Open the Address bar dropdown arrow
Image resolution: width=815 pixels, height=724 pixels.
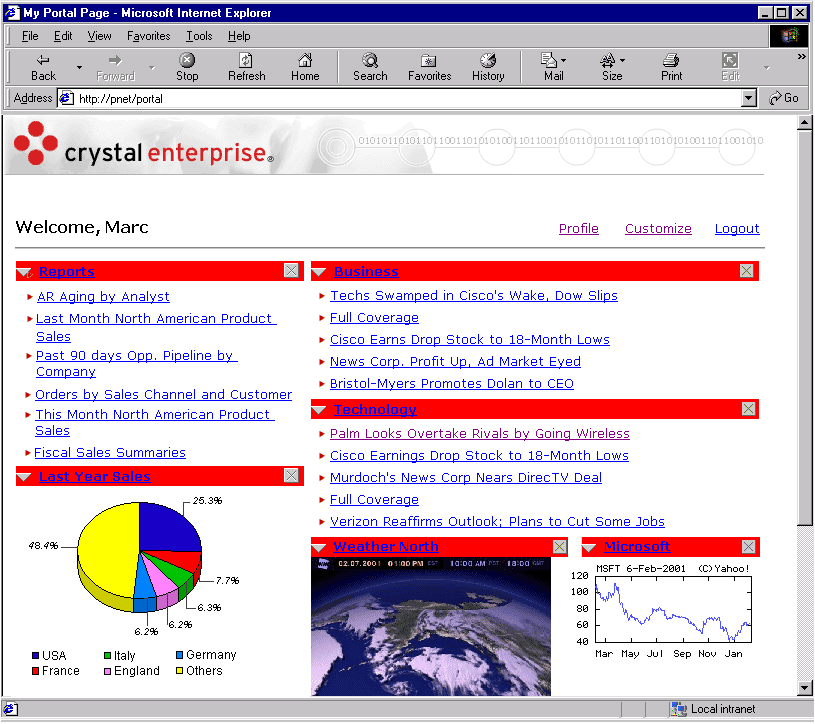pyautogui.click(x=748, y=98)
